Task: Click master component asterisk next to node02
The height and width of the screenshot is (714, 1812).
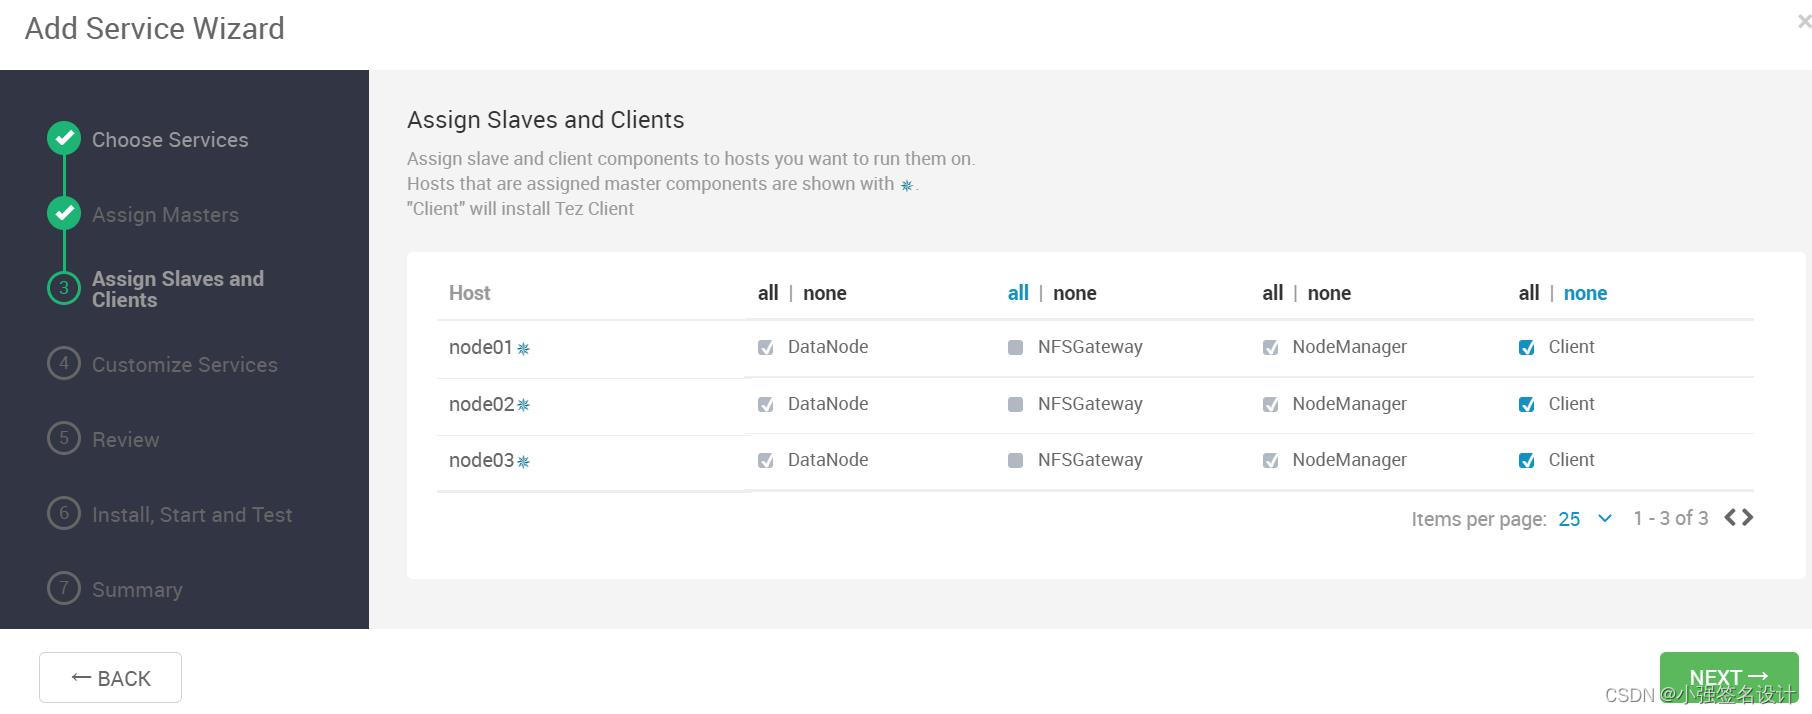Action: [x=523, y=405]
